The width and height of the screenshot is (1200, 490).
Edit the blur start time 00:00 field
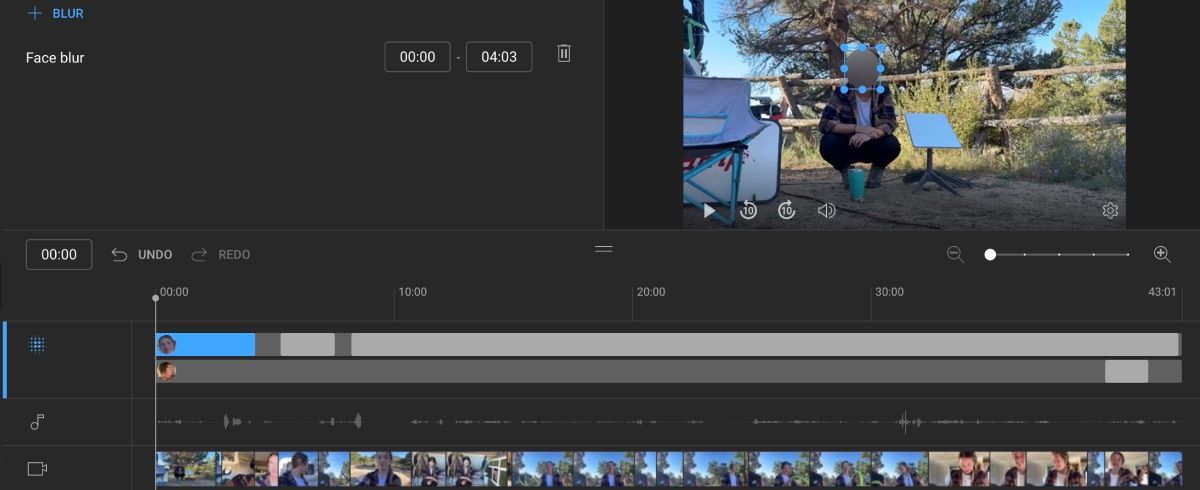417,57
